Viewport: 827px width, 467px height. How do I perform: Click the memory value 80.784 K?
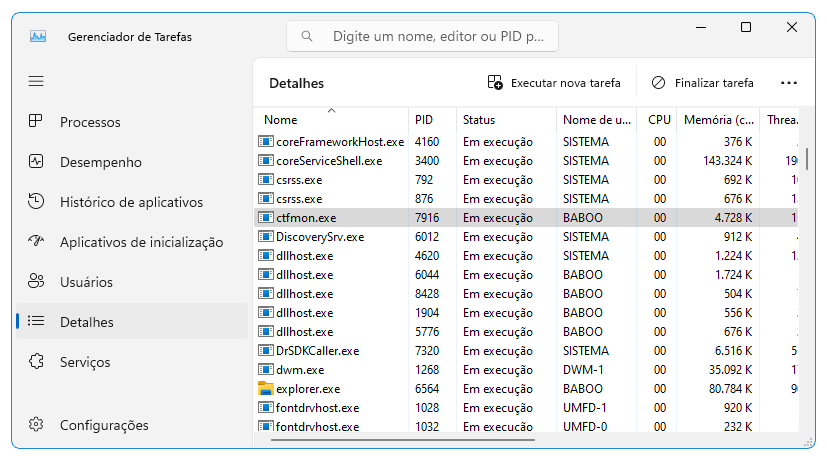pyautogui.click(x=730, y=389)
